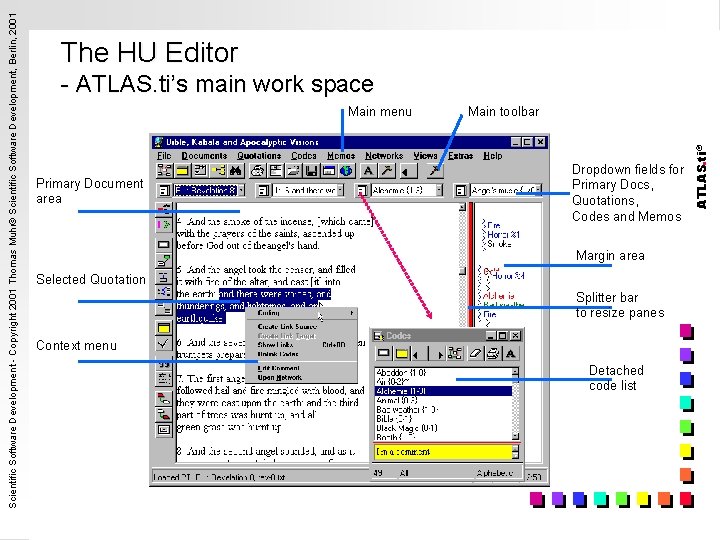Open the Network view toolbar icon
Viewport: 720px width, 540px height.
(x=164, y=171)
